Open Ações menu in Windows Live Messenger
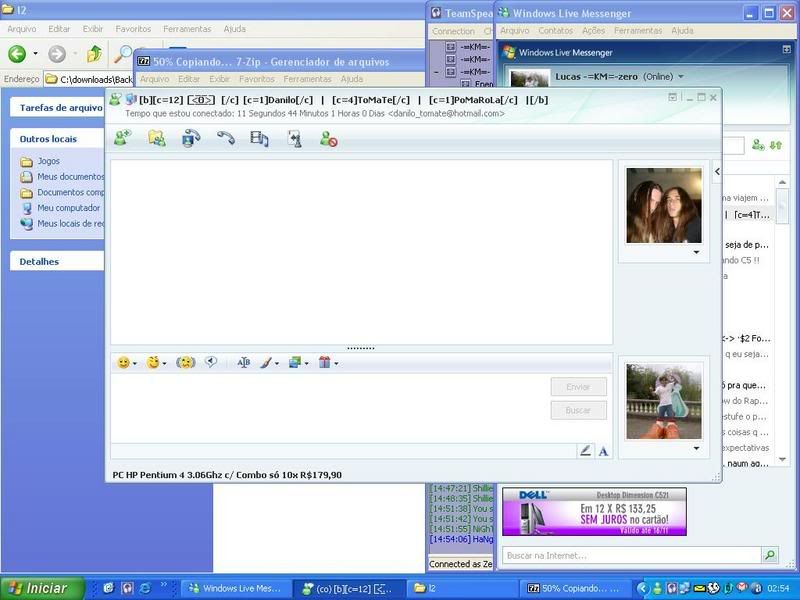This screenshot has width=800, height=600. pos(593,31)
